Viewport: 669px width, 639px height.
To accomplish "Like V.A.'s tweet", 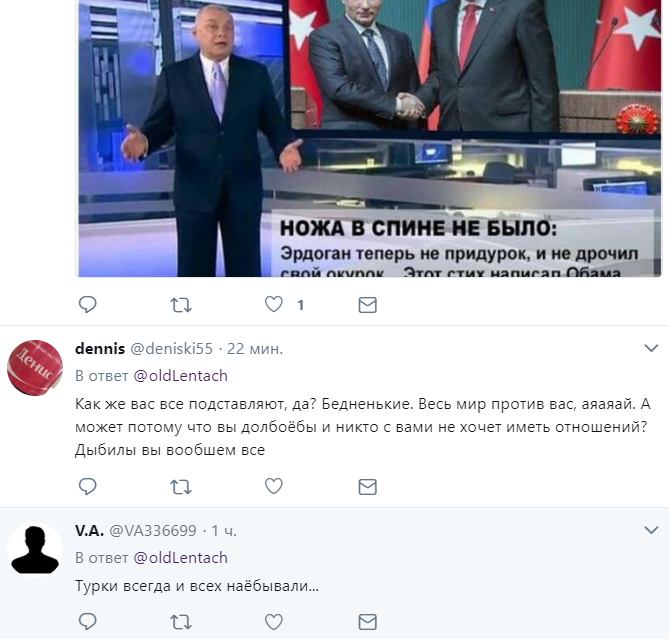I will pyautogui.click(x=274, y=622).
